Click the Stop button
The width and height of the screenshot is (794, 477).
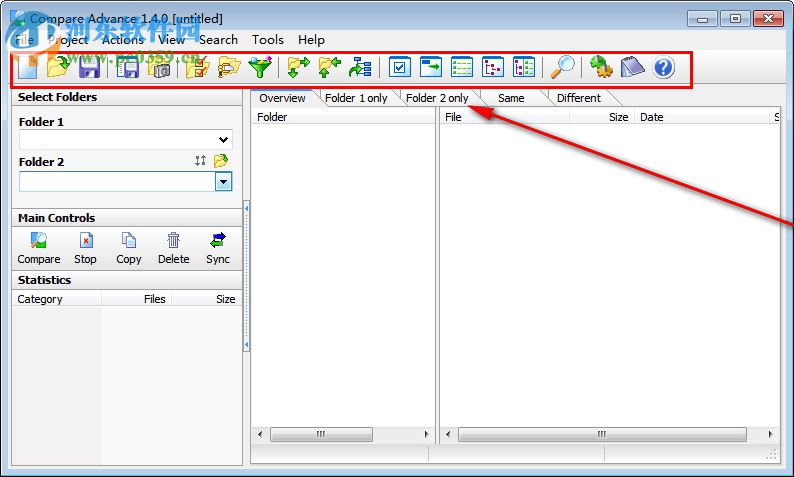click(86, 248)
